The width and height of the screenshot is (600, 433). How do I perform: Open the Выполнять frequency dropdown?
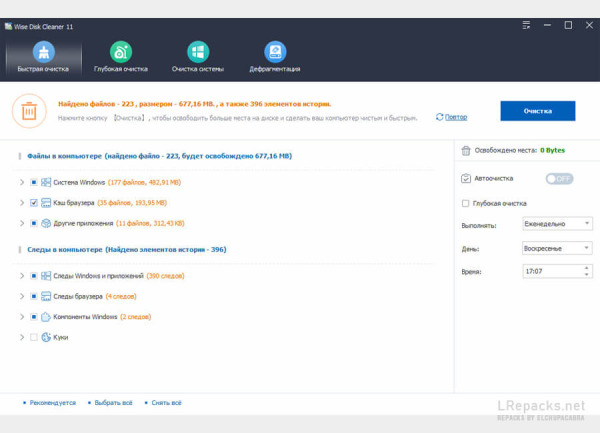[557, 224]
